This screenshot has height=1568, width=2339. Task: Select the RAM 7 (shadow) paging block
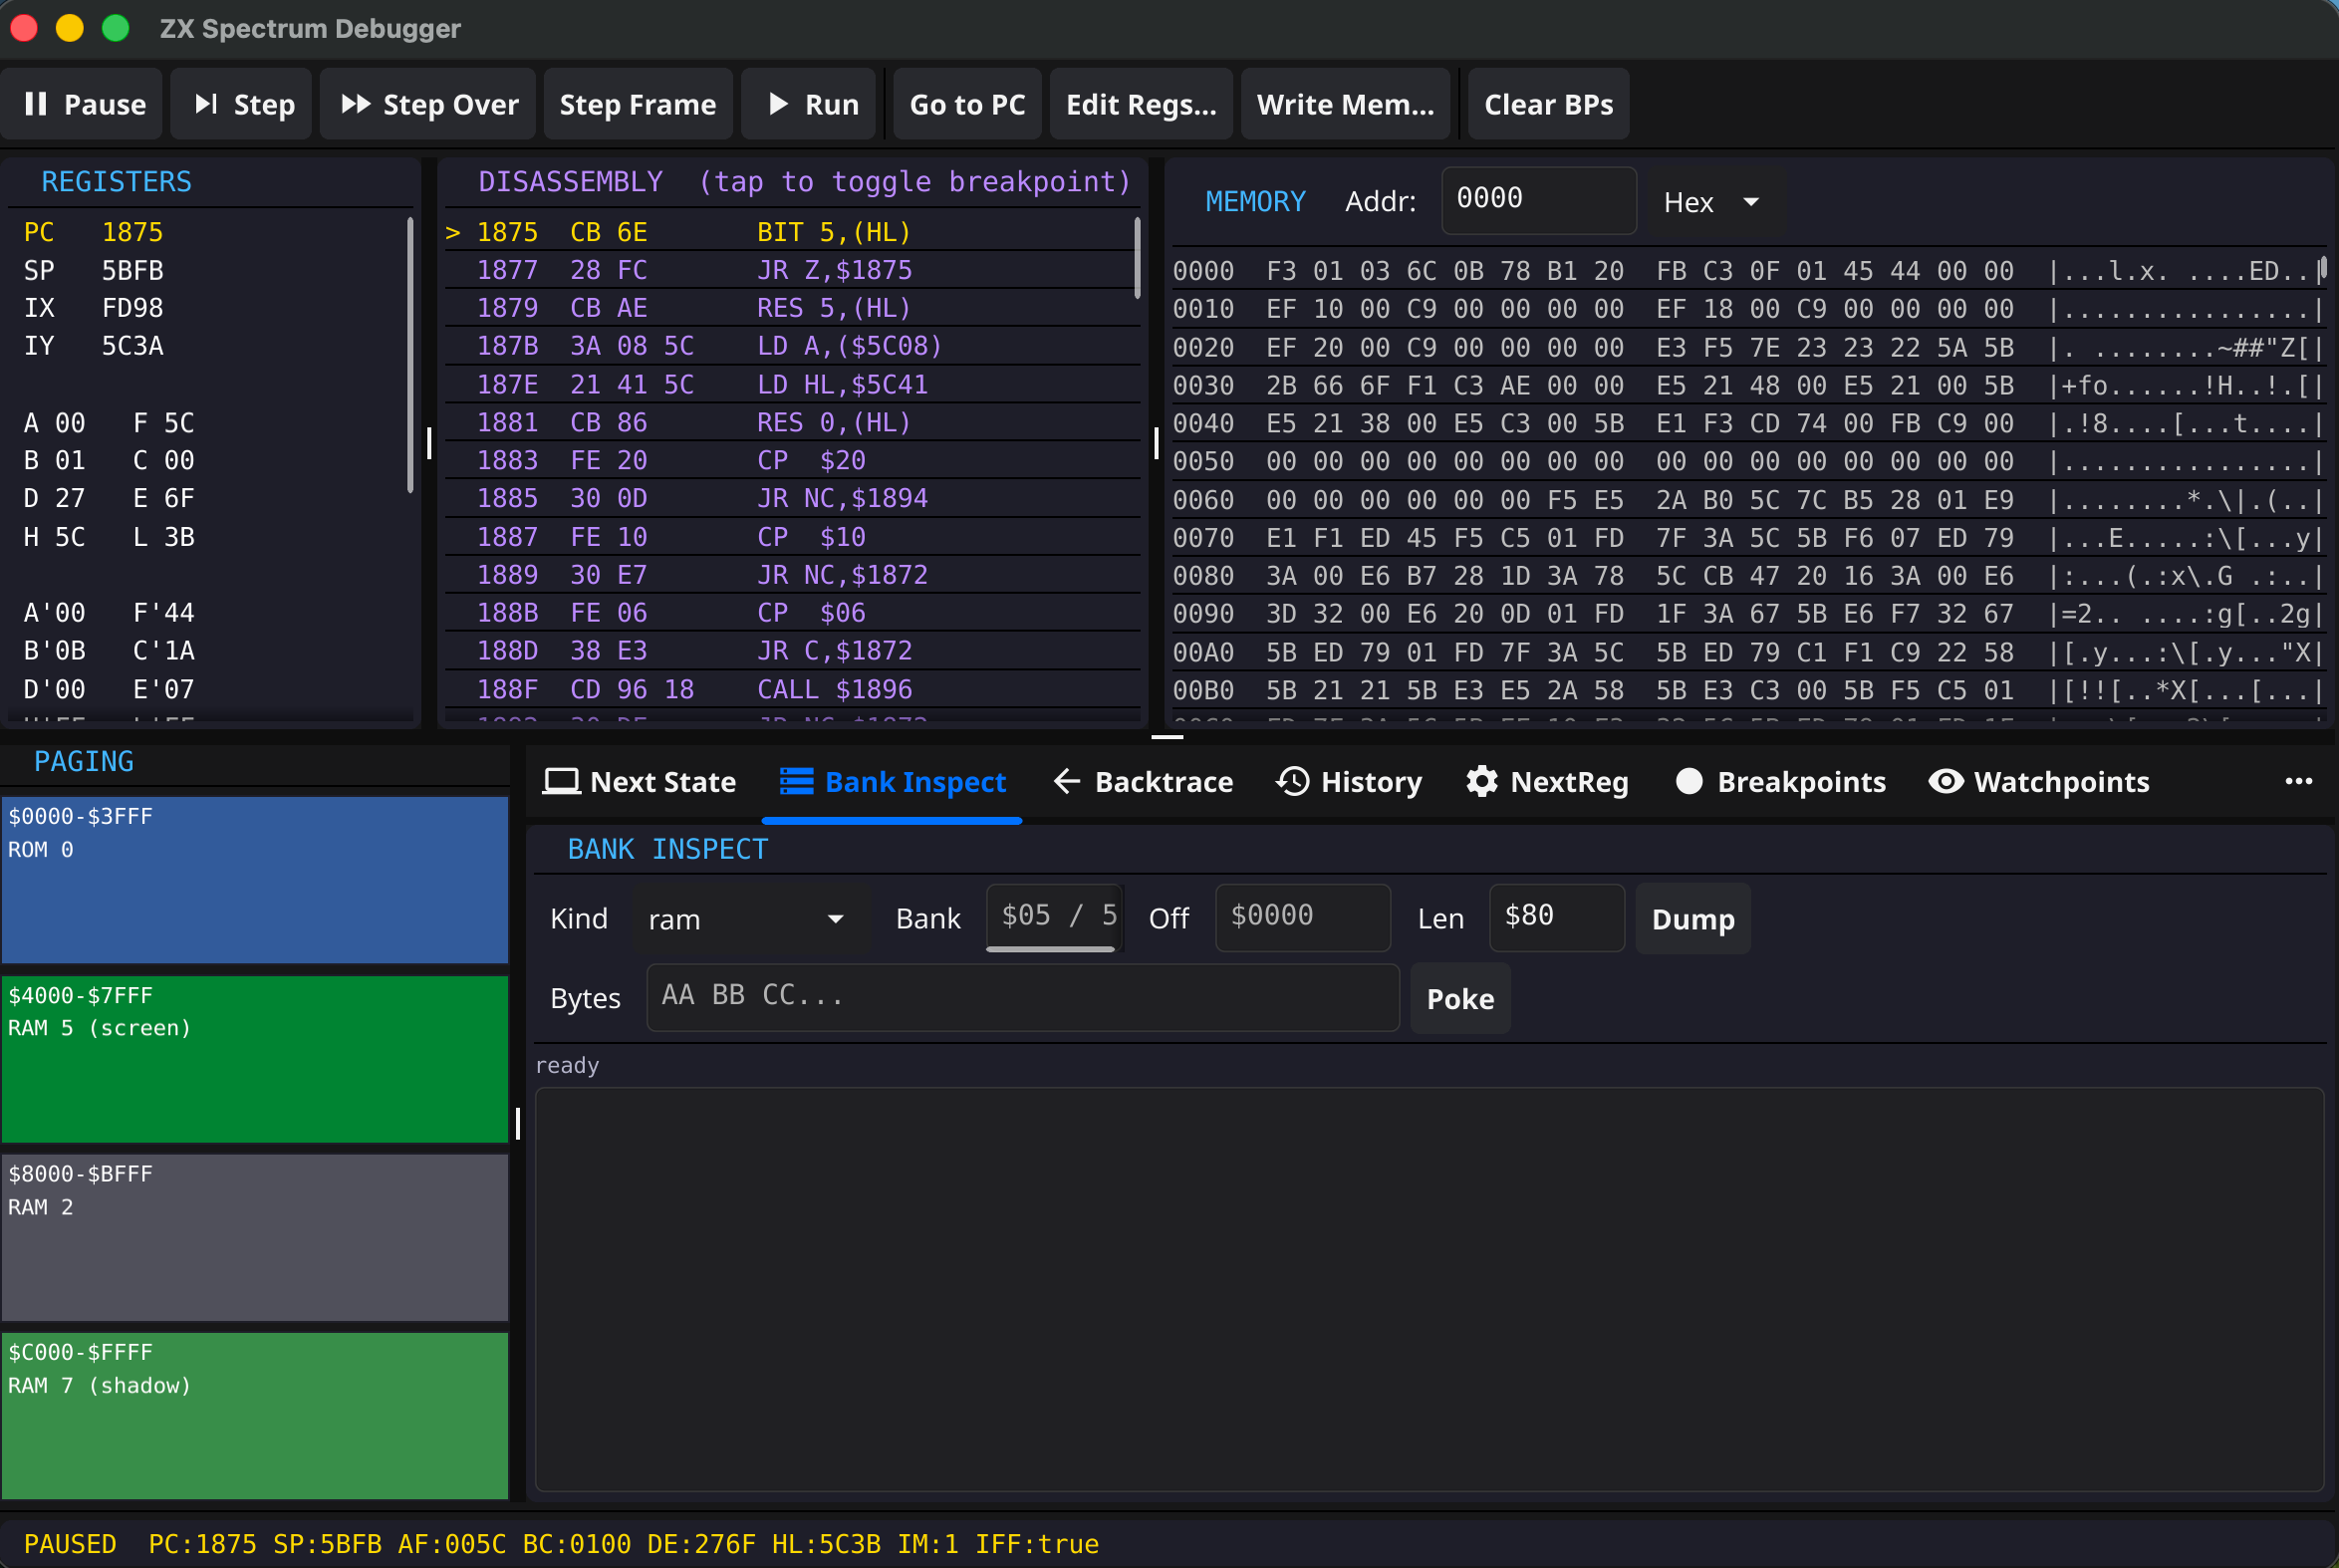tap(255, 1416)
